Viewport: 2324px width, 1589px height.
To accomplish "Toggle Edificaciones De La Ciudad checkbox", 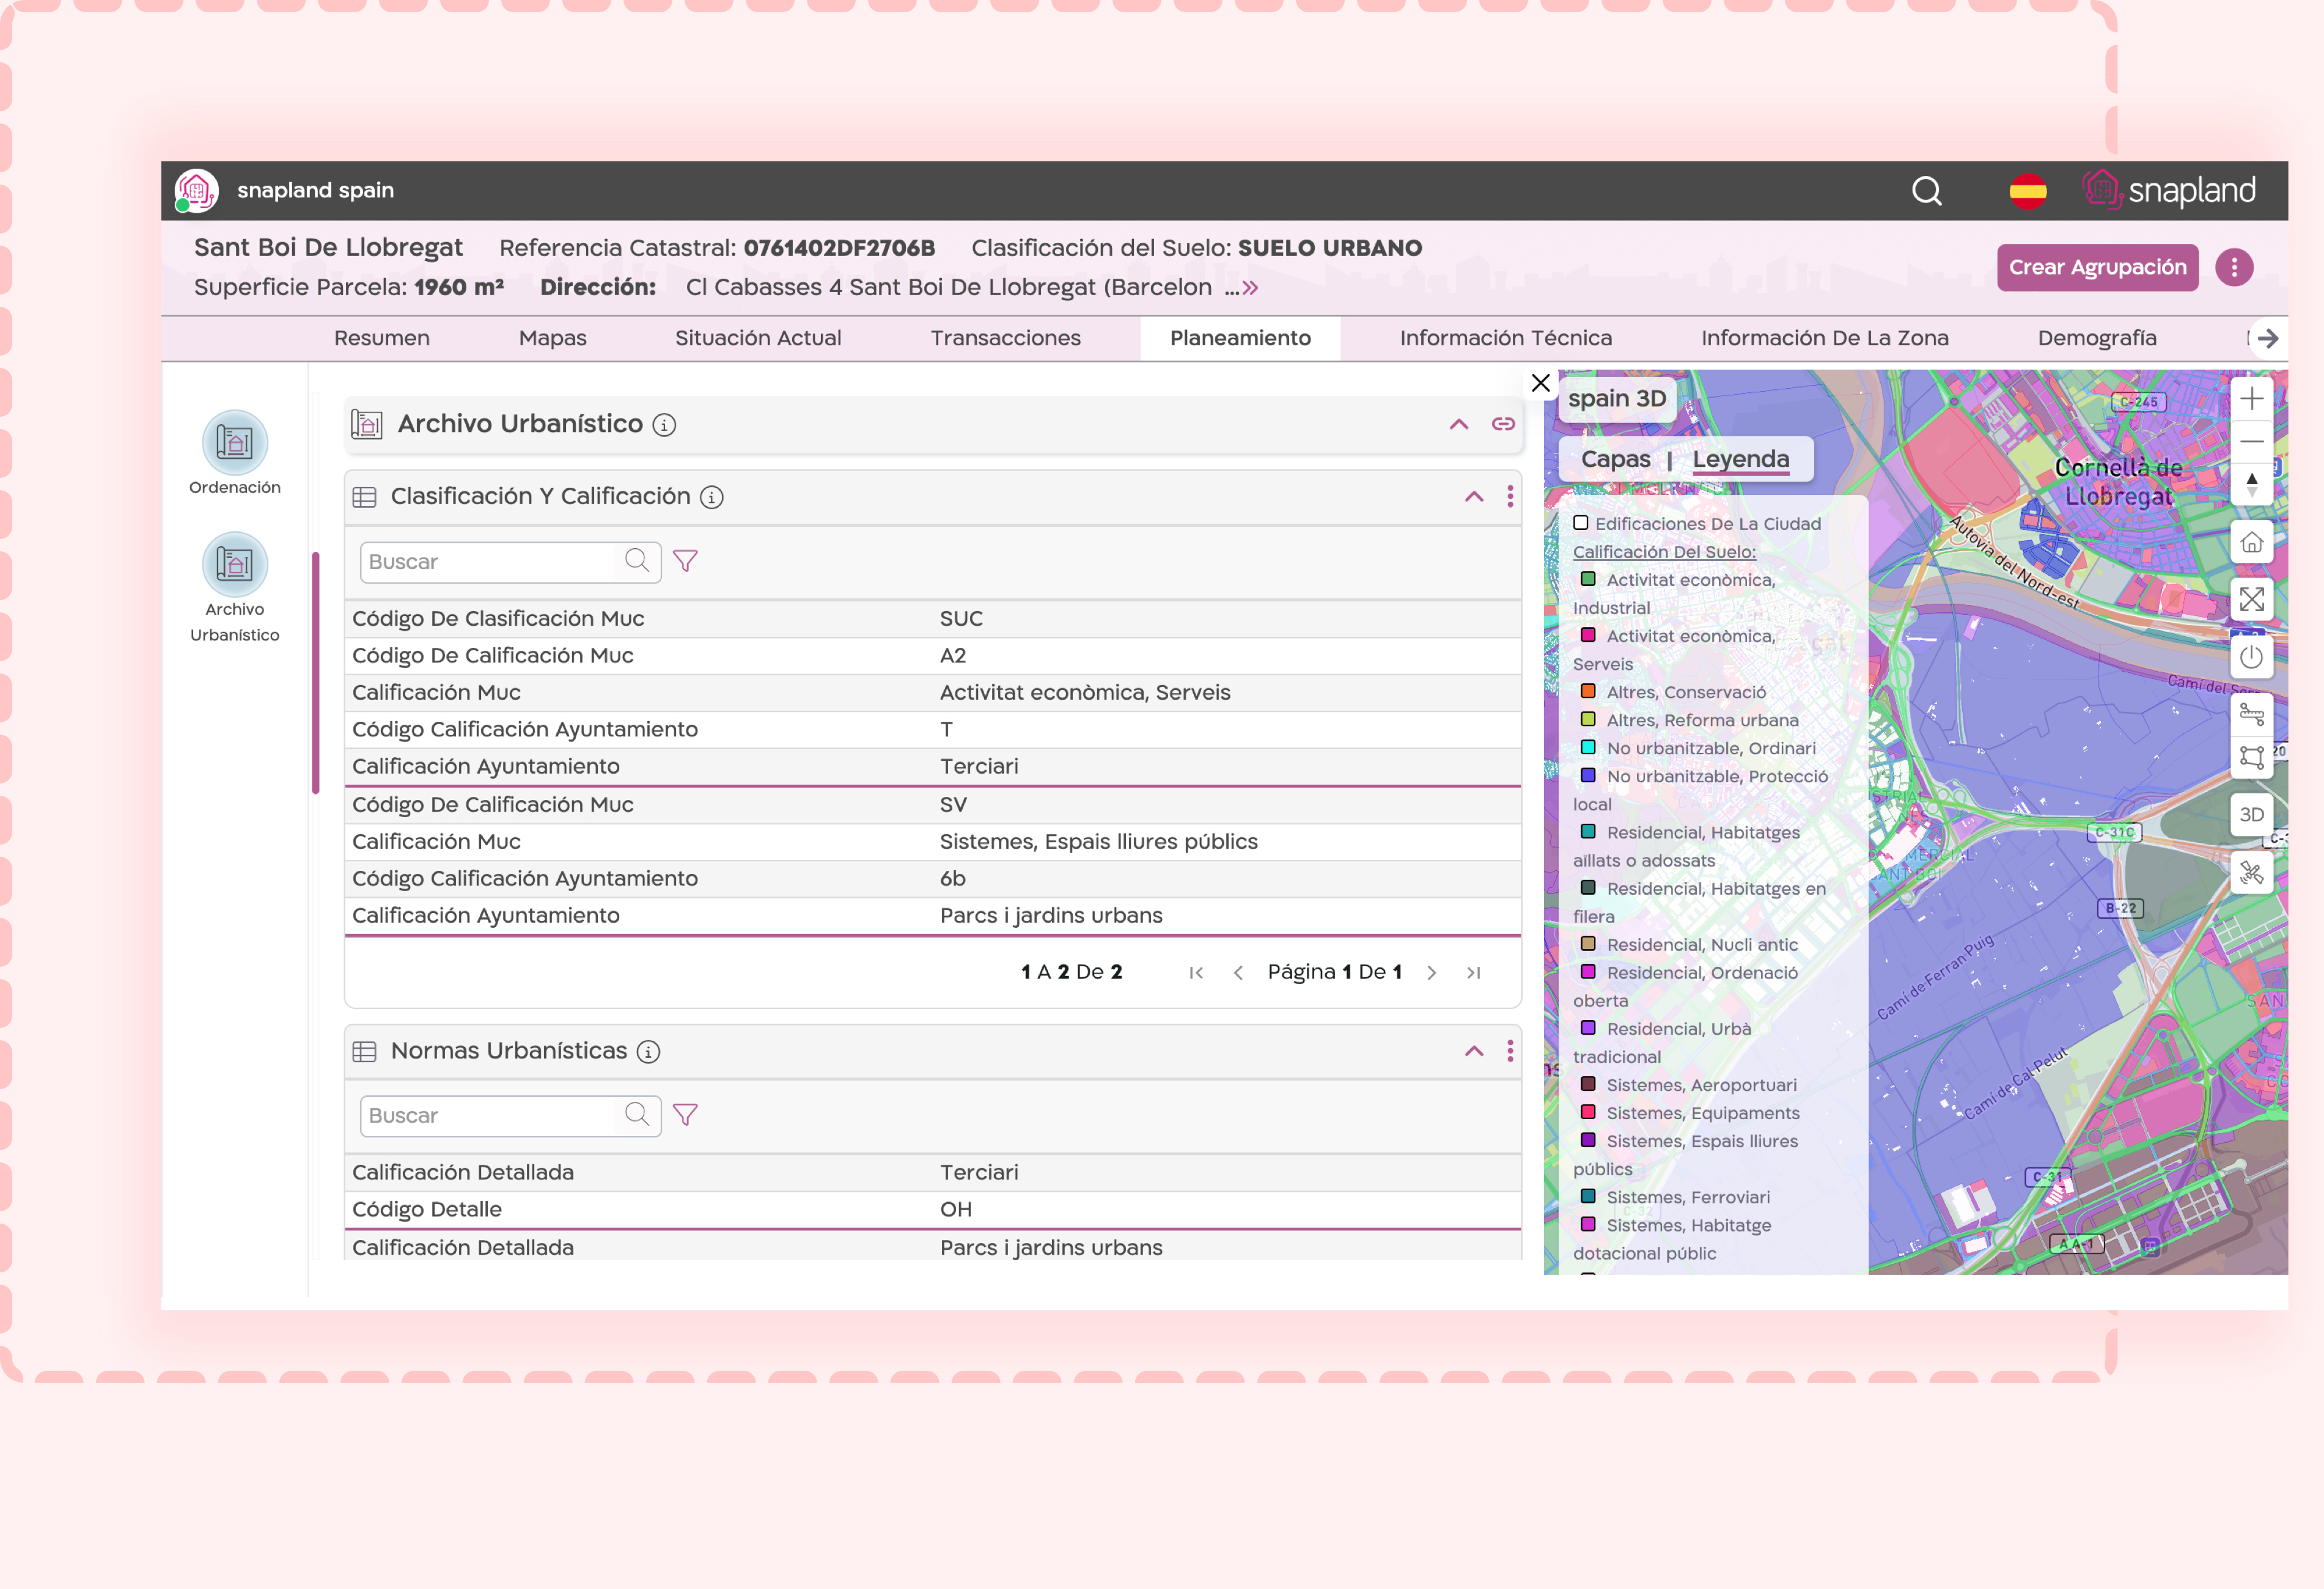I will pos(1580,523).
